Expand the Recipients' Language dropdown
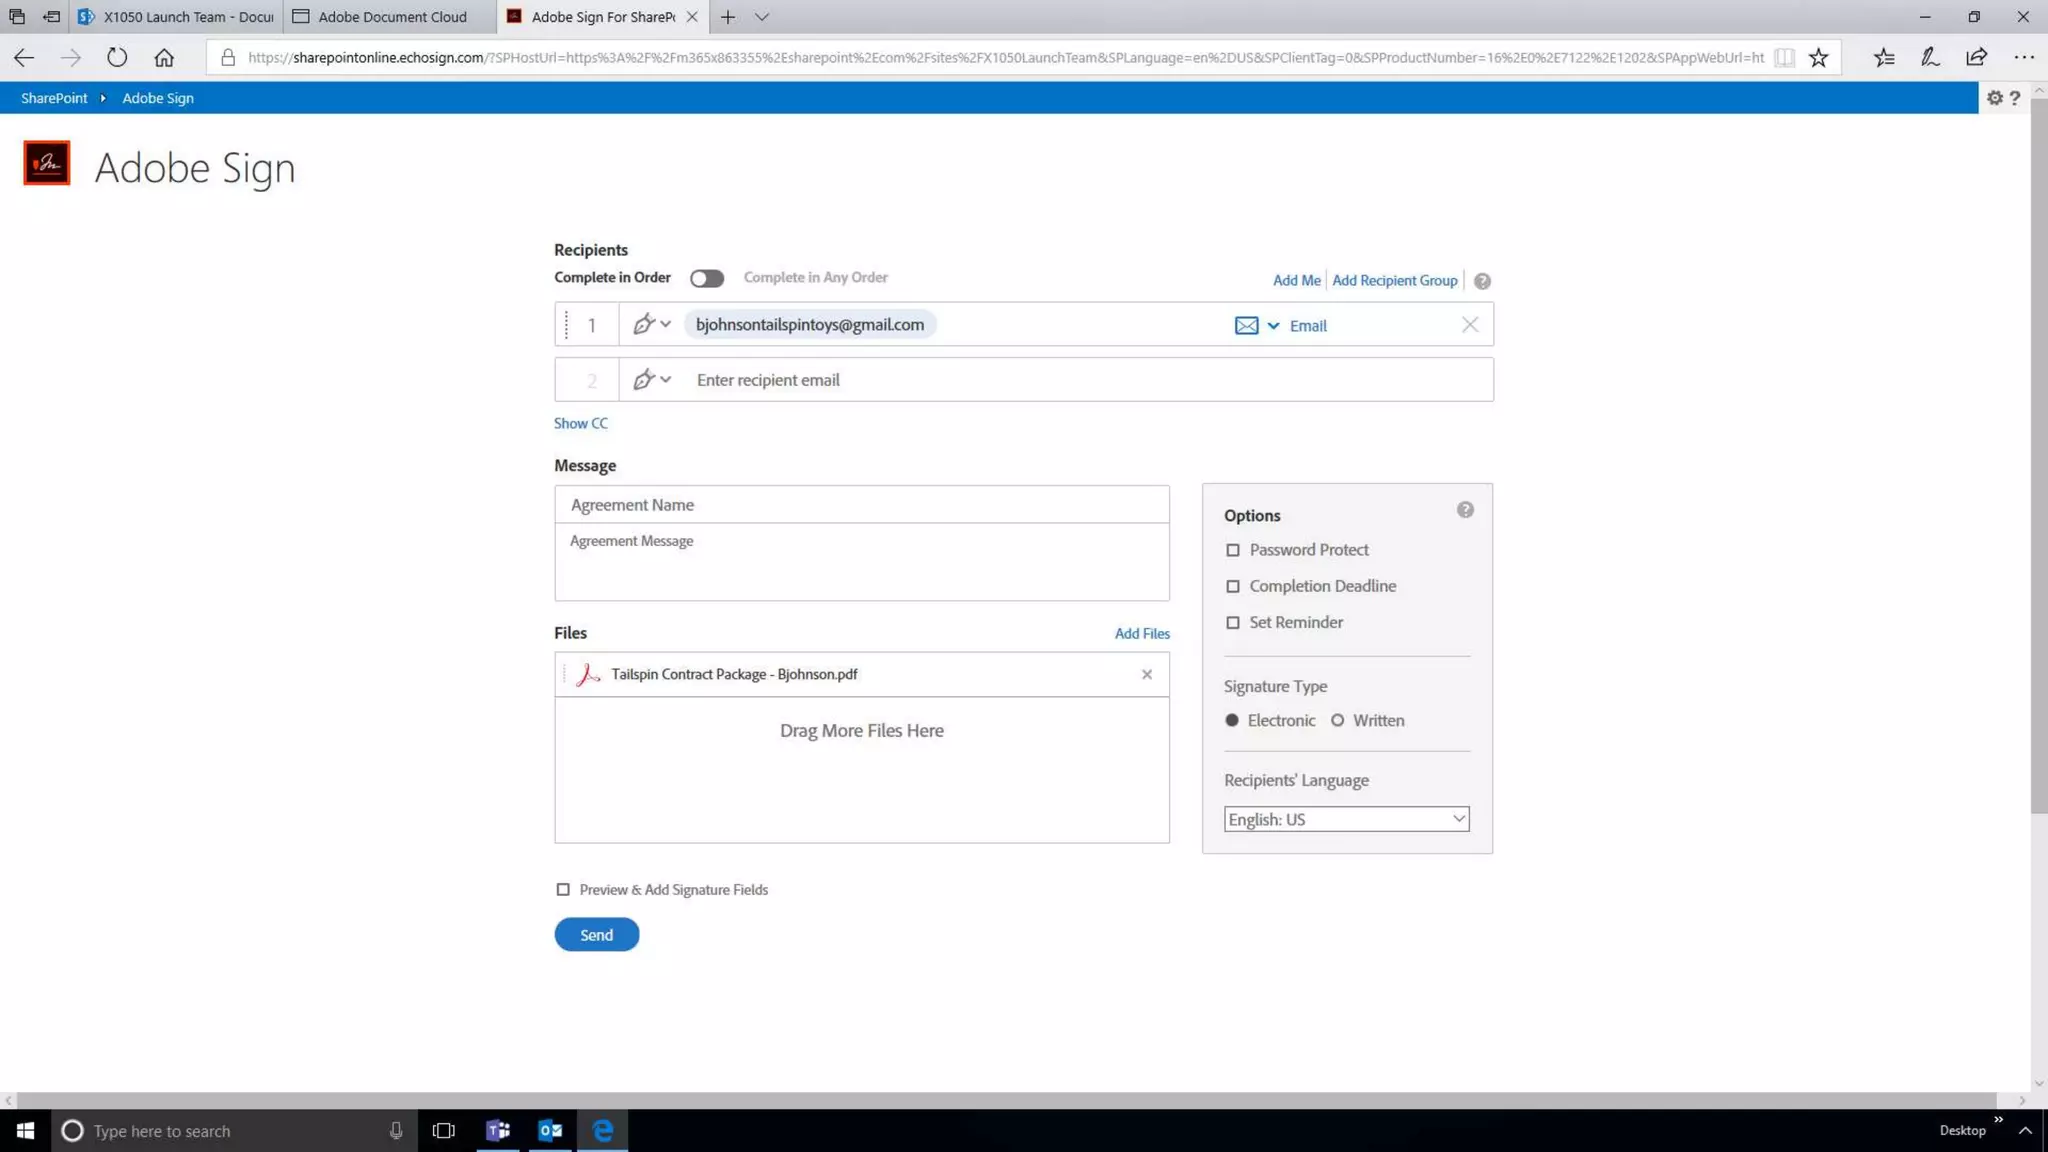The image size is (2048, 1152). pos(1346,819)
